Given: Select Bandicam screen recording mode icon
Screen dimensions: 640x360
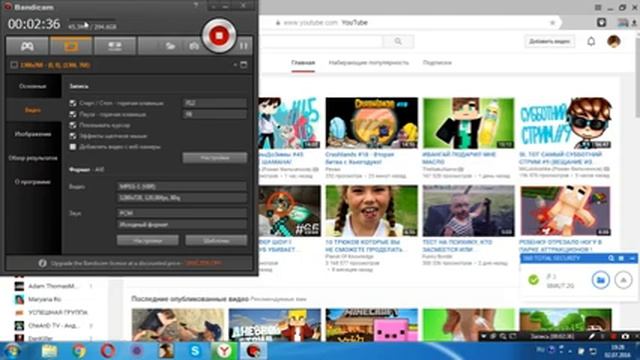Looking at the screenshot, I should point(71,46).
